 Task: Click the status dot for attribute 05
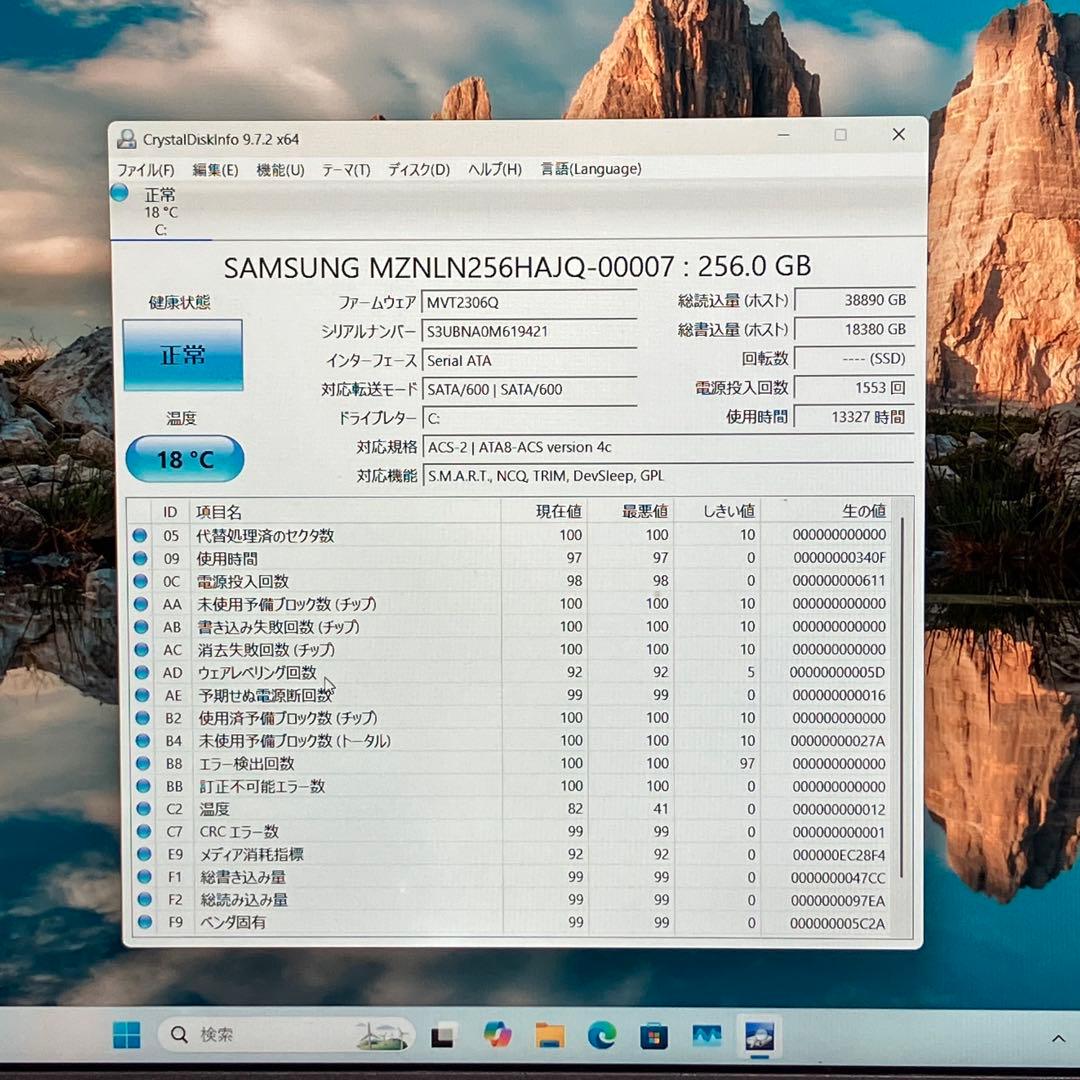(141, 536)
